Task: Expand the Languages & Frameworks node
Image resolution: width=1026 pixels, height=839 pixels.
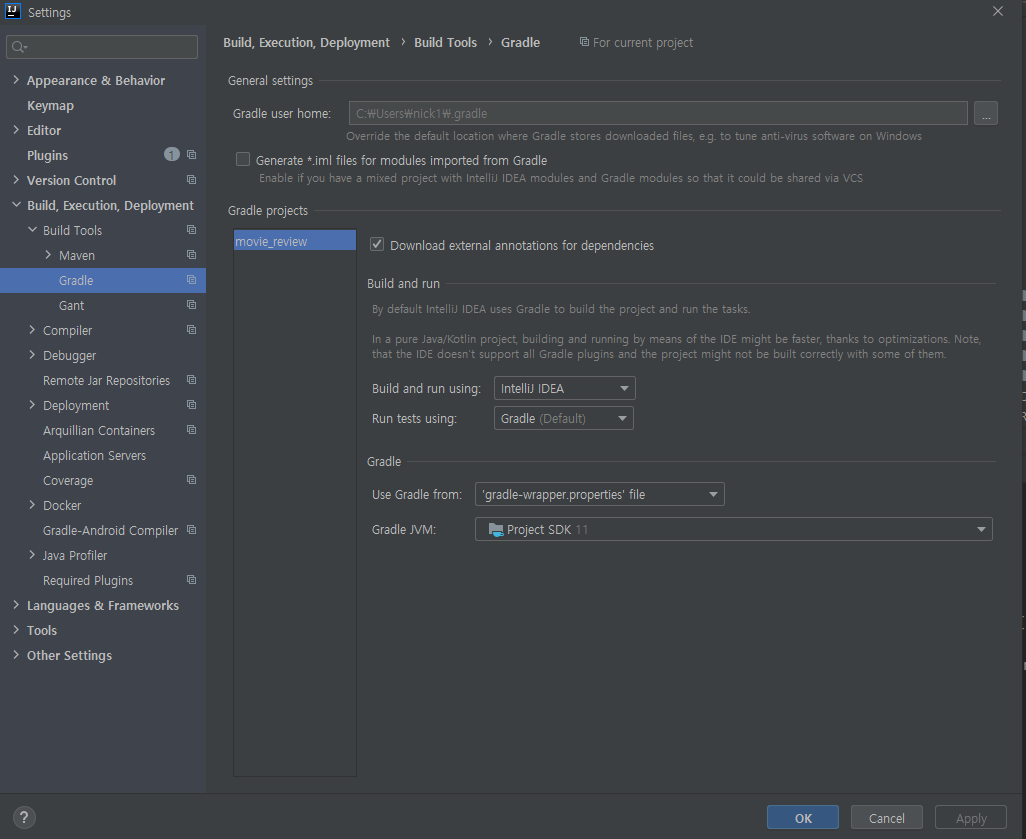Action: click(16, 605)
